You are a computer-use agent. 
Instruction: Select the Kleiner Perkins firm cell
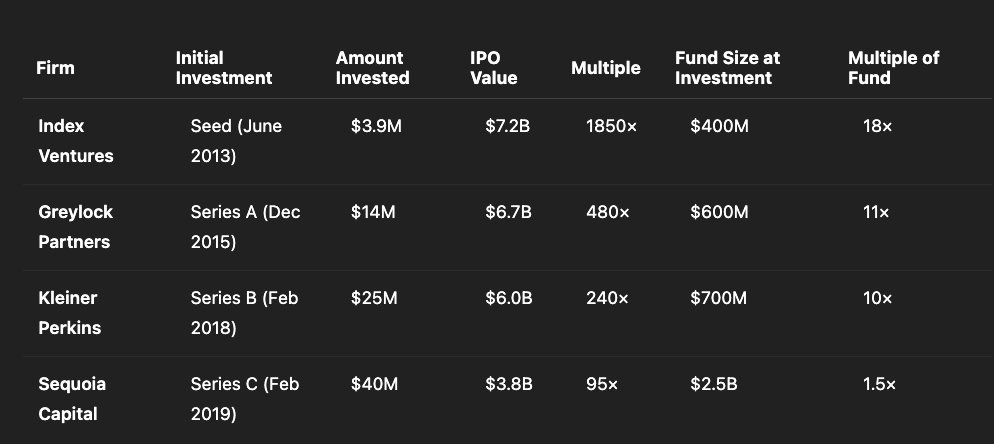69,313
